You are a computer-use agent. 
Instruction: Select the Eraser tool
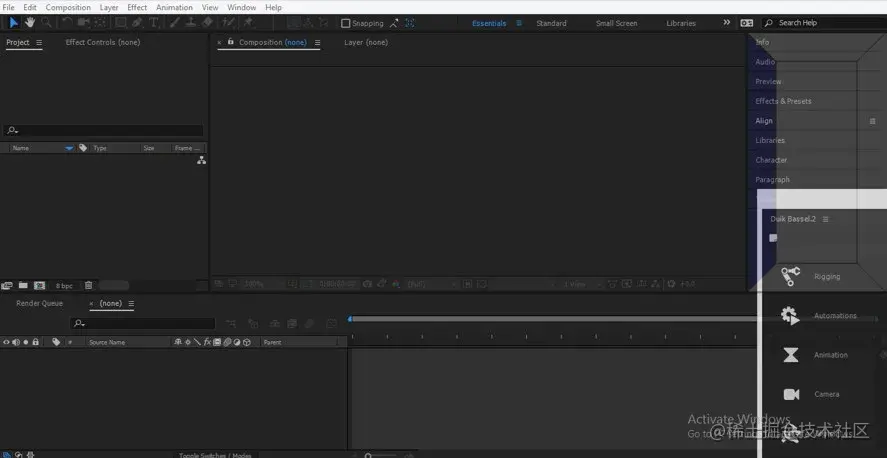coord(207,23)
